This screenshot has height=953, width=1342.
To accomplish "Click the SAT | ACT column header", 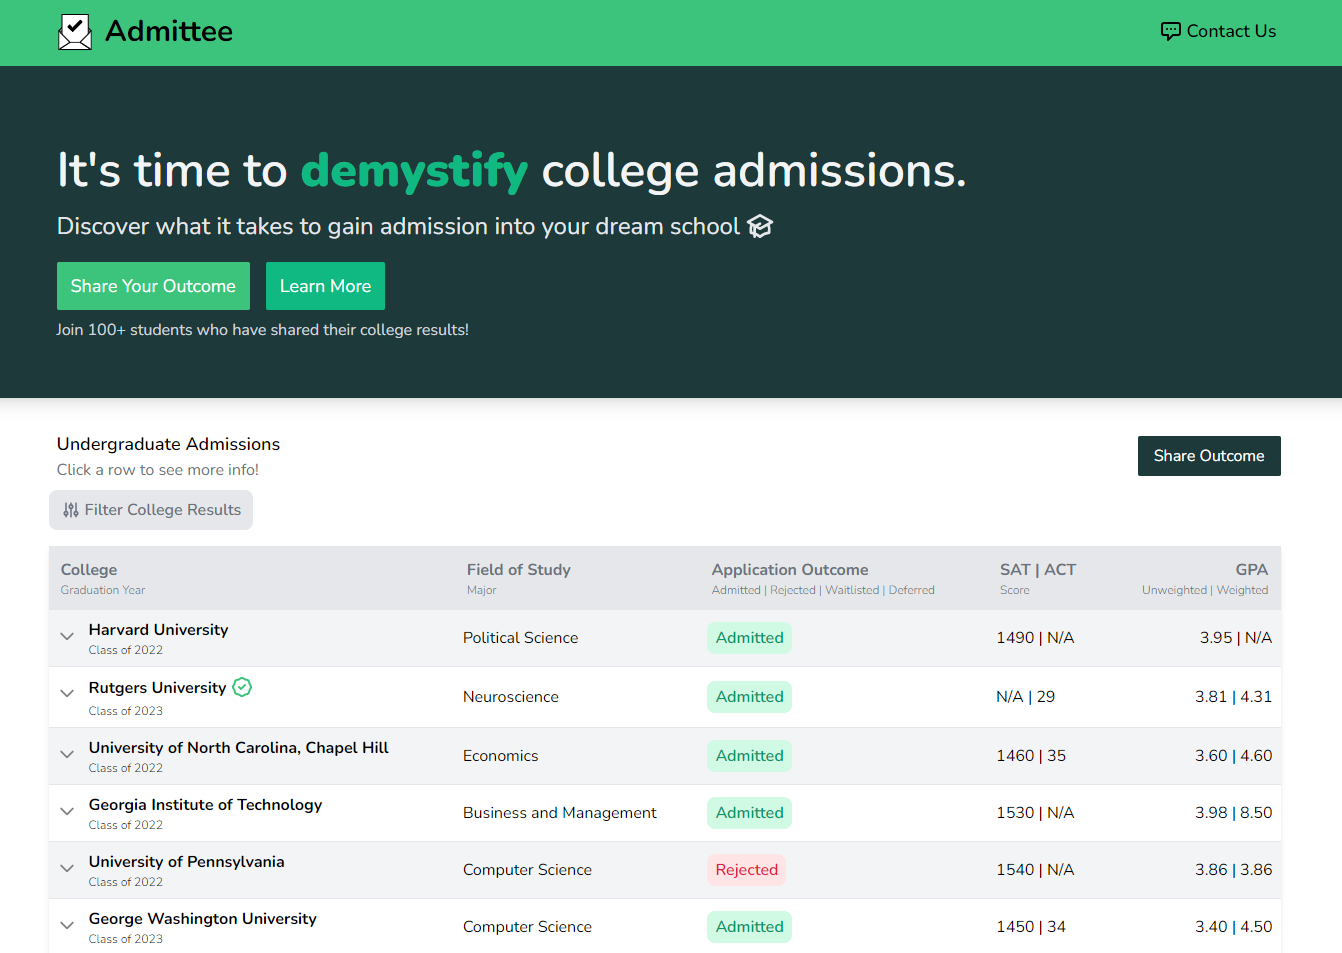I will (1038, 570).
